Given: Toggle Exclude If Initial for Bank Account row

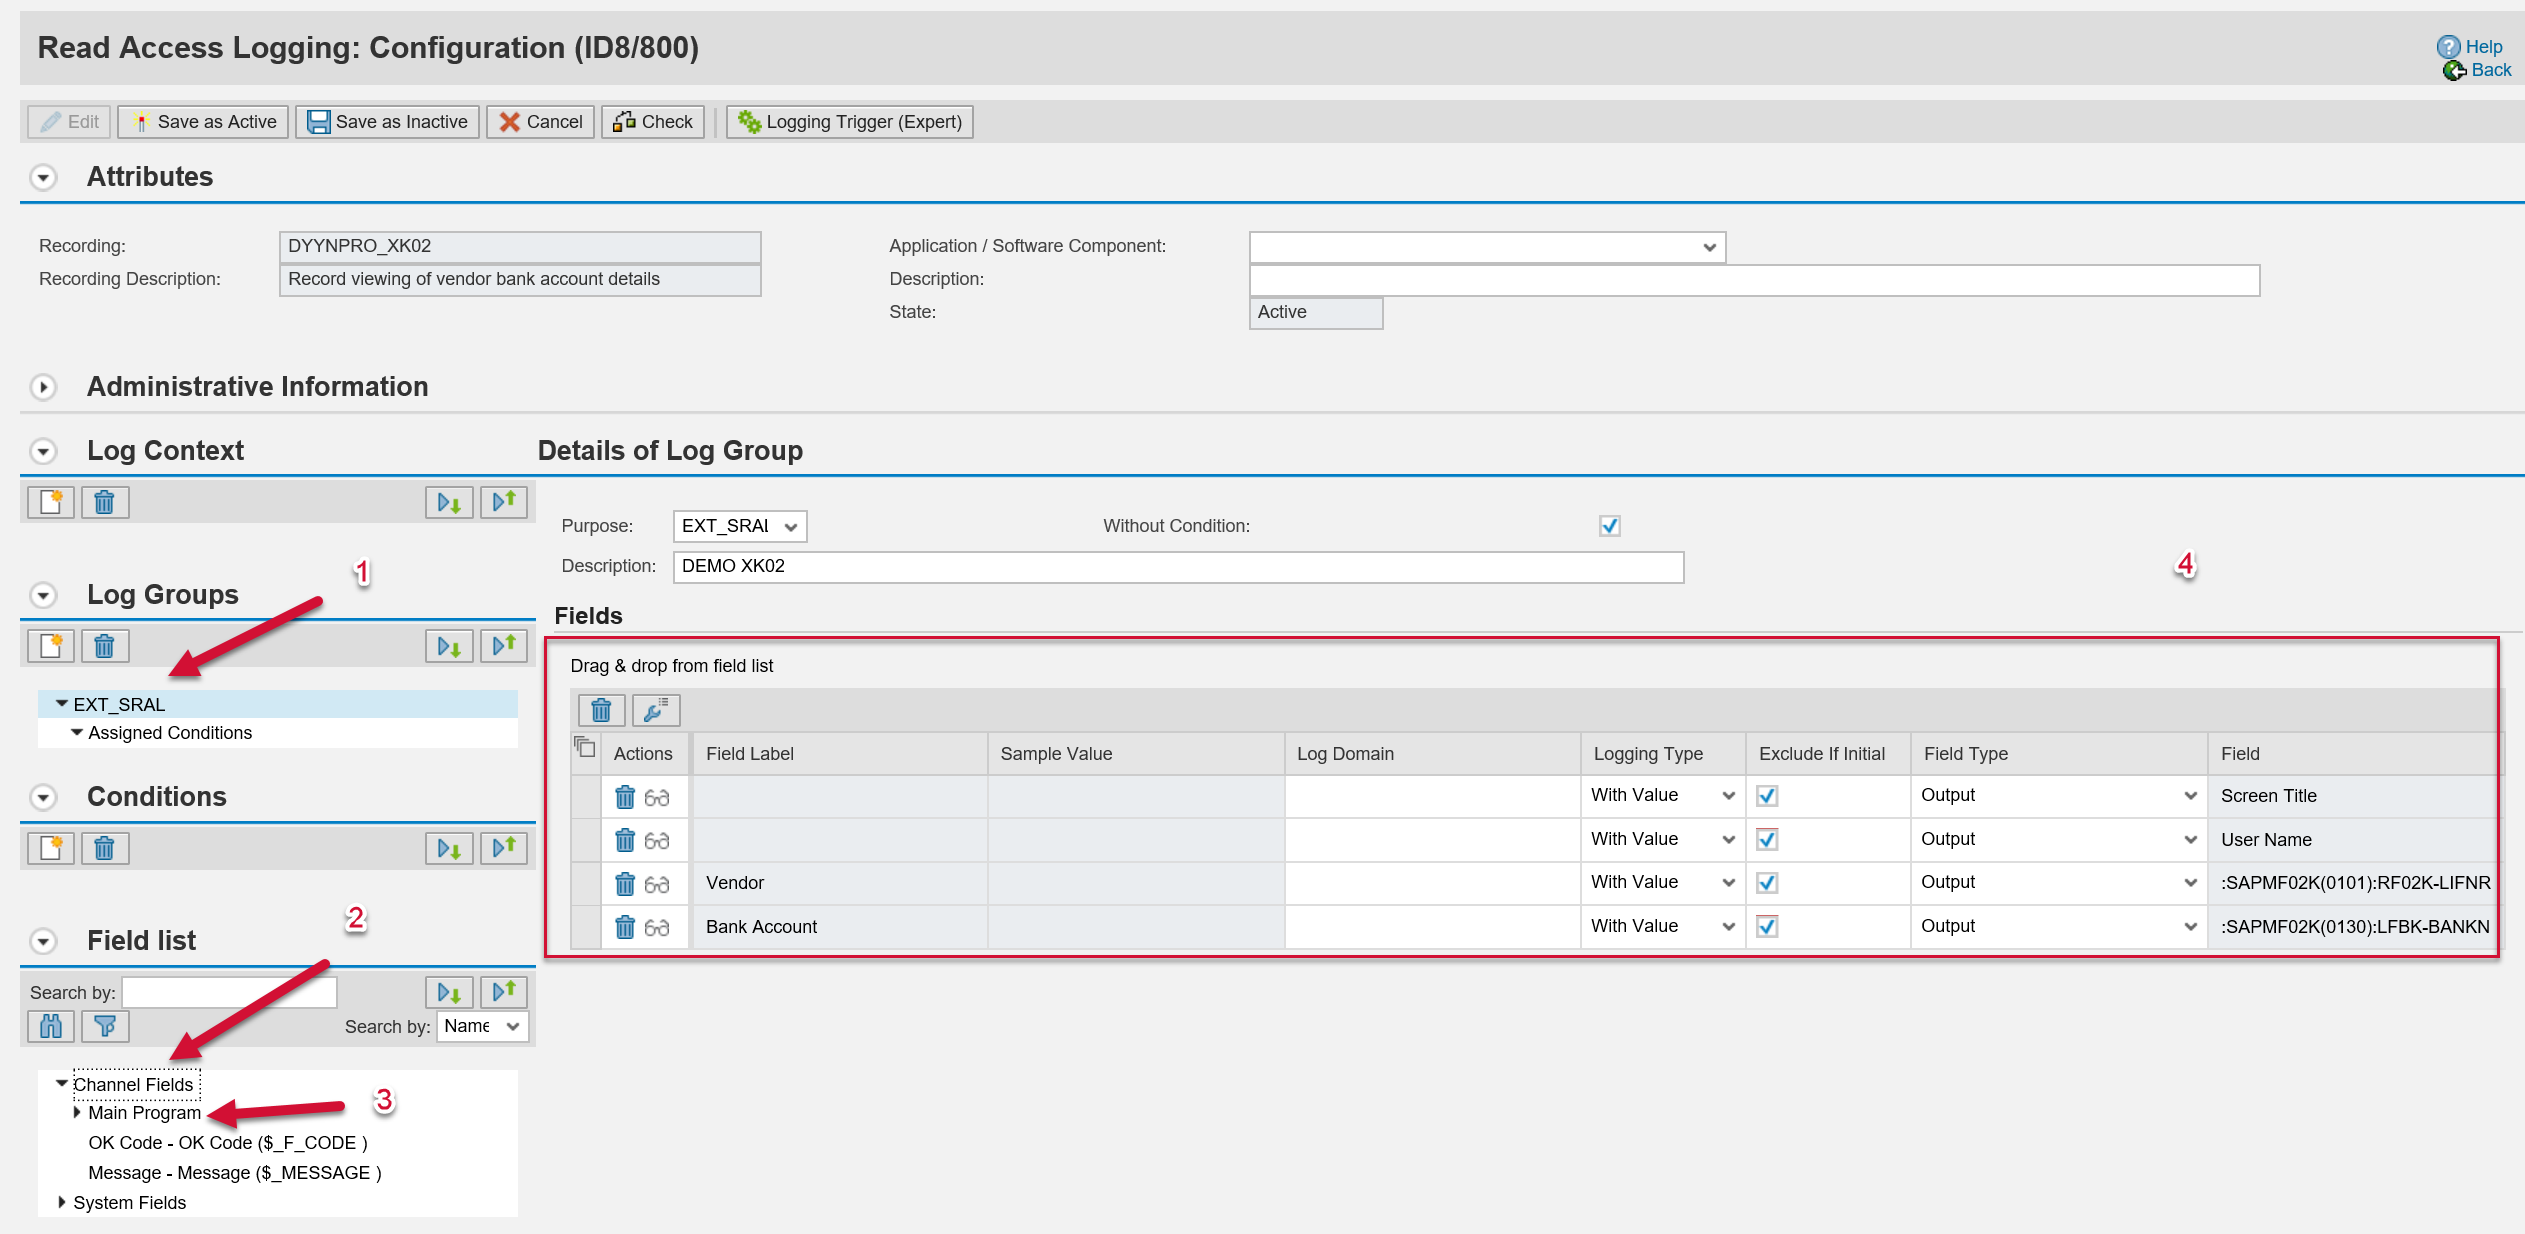Looking at the screenshot, I should click(1767, 927).
